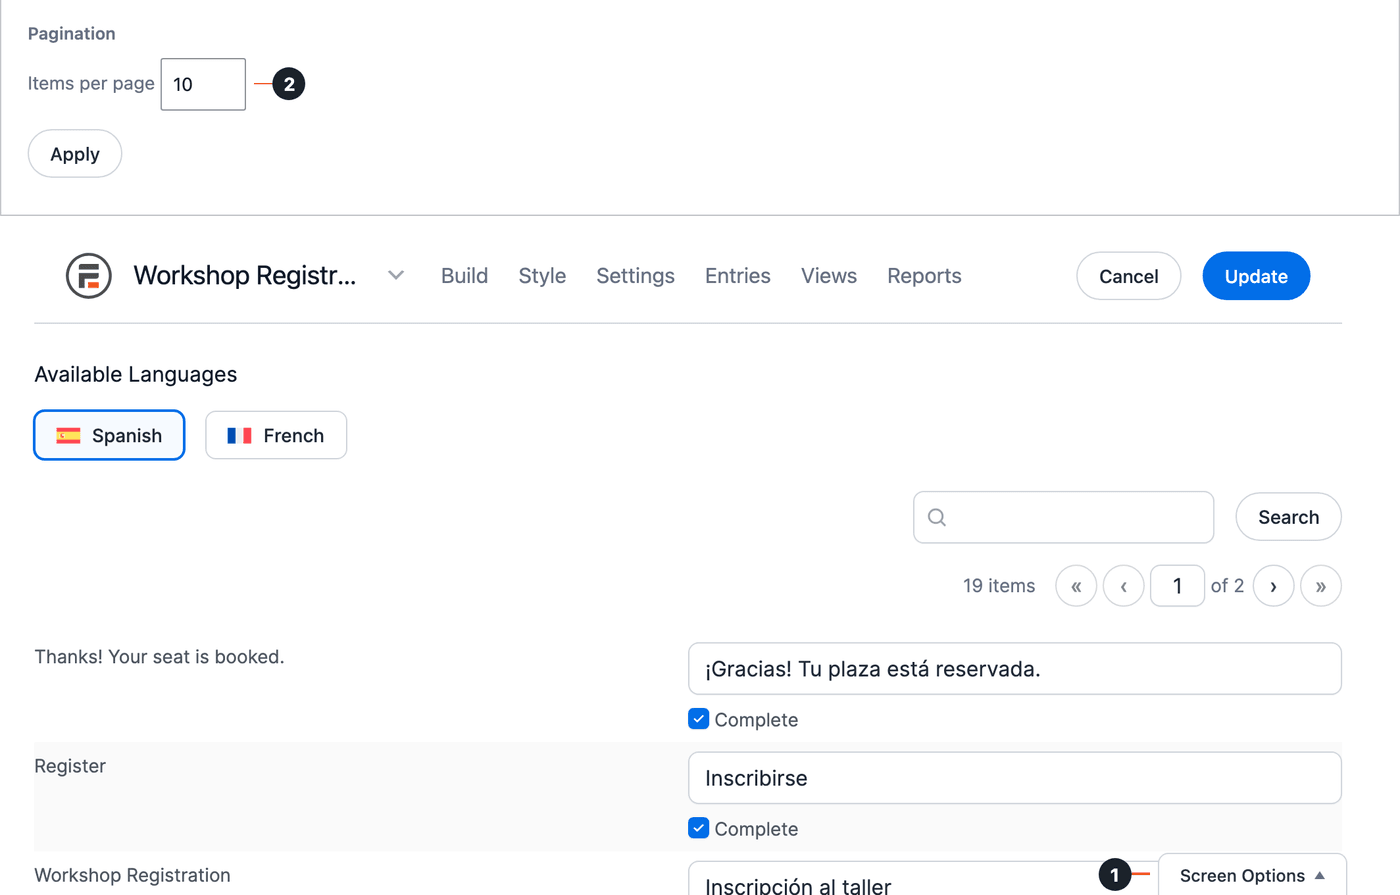Image resolution: width=1400 pixels, height=895 pixels.
Task: Uncheck Complete for the Thanks message translation
Action: pyautogui.click(x=699, y=719)
